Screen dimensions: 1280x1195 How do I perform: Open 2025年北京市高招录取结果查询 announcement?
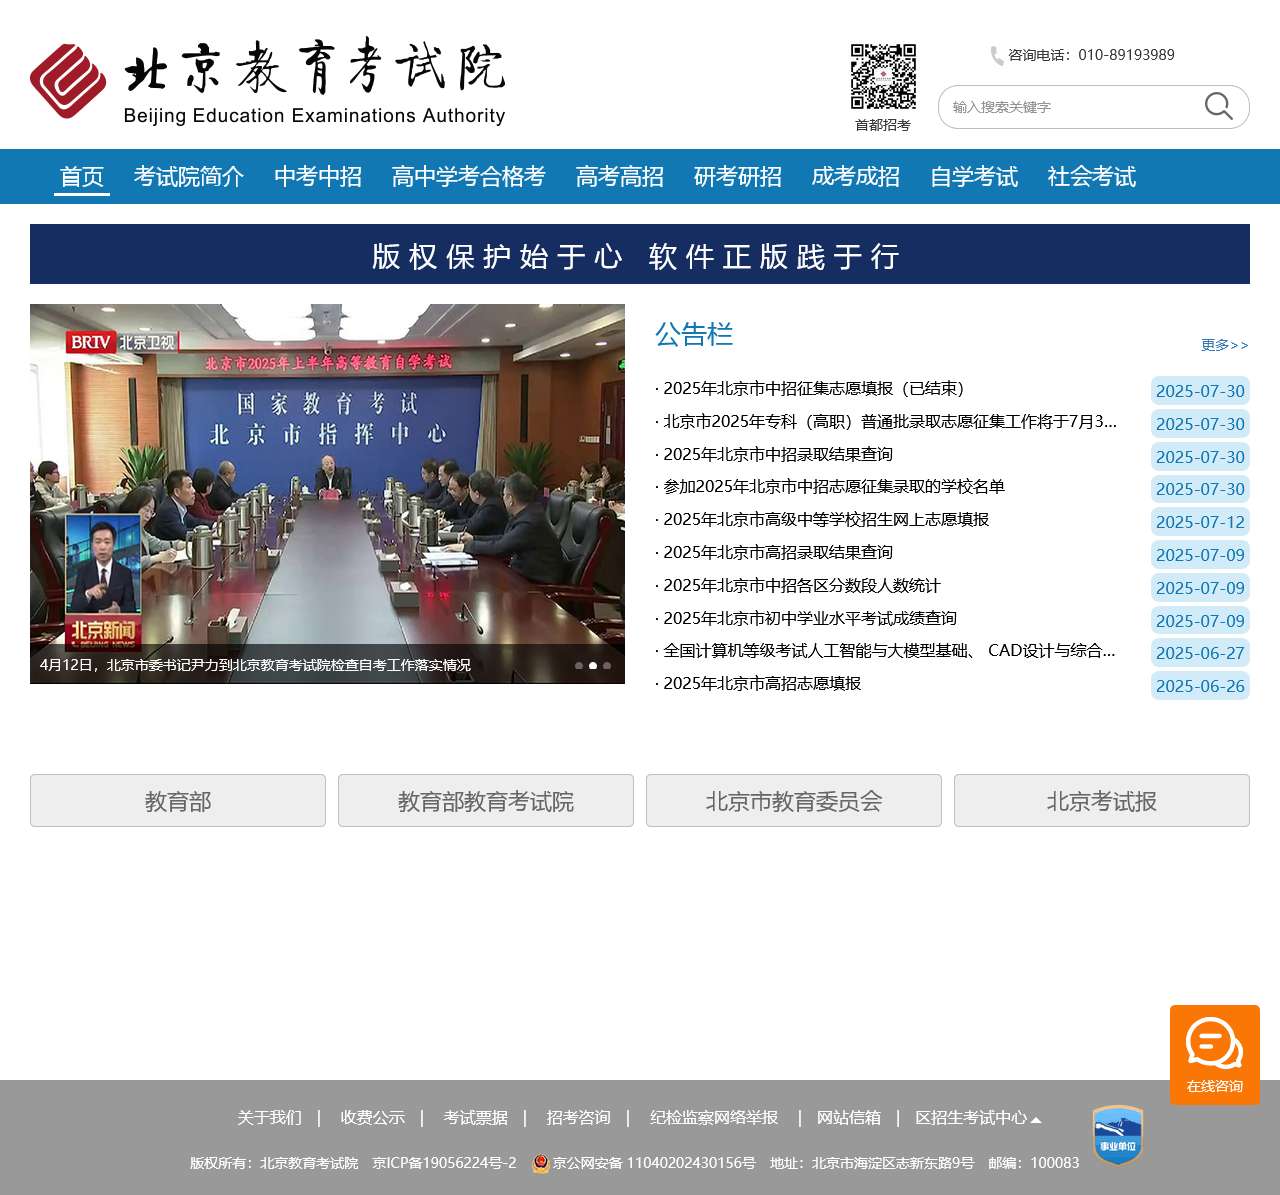coord(778,553)
